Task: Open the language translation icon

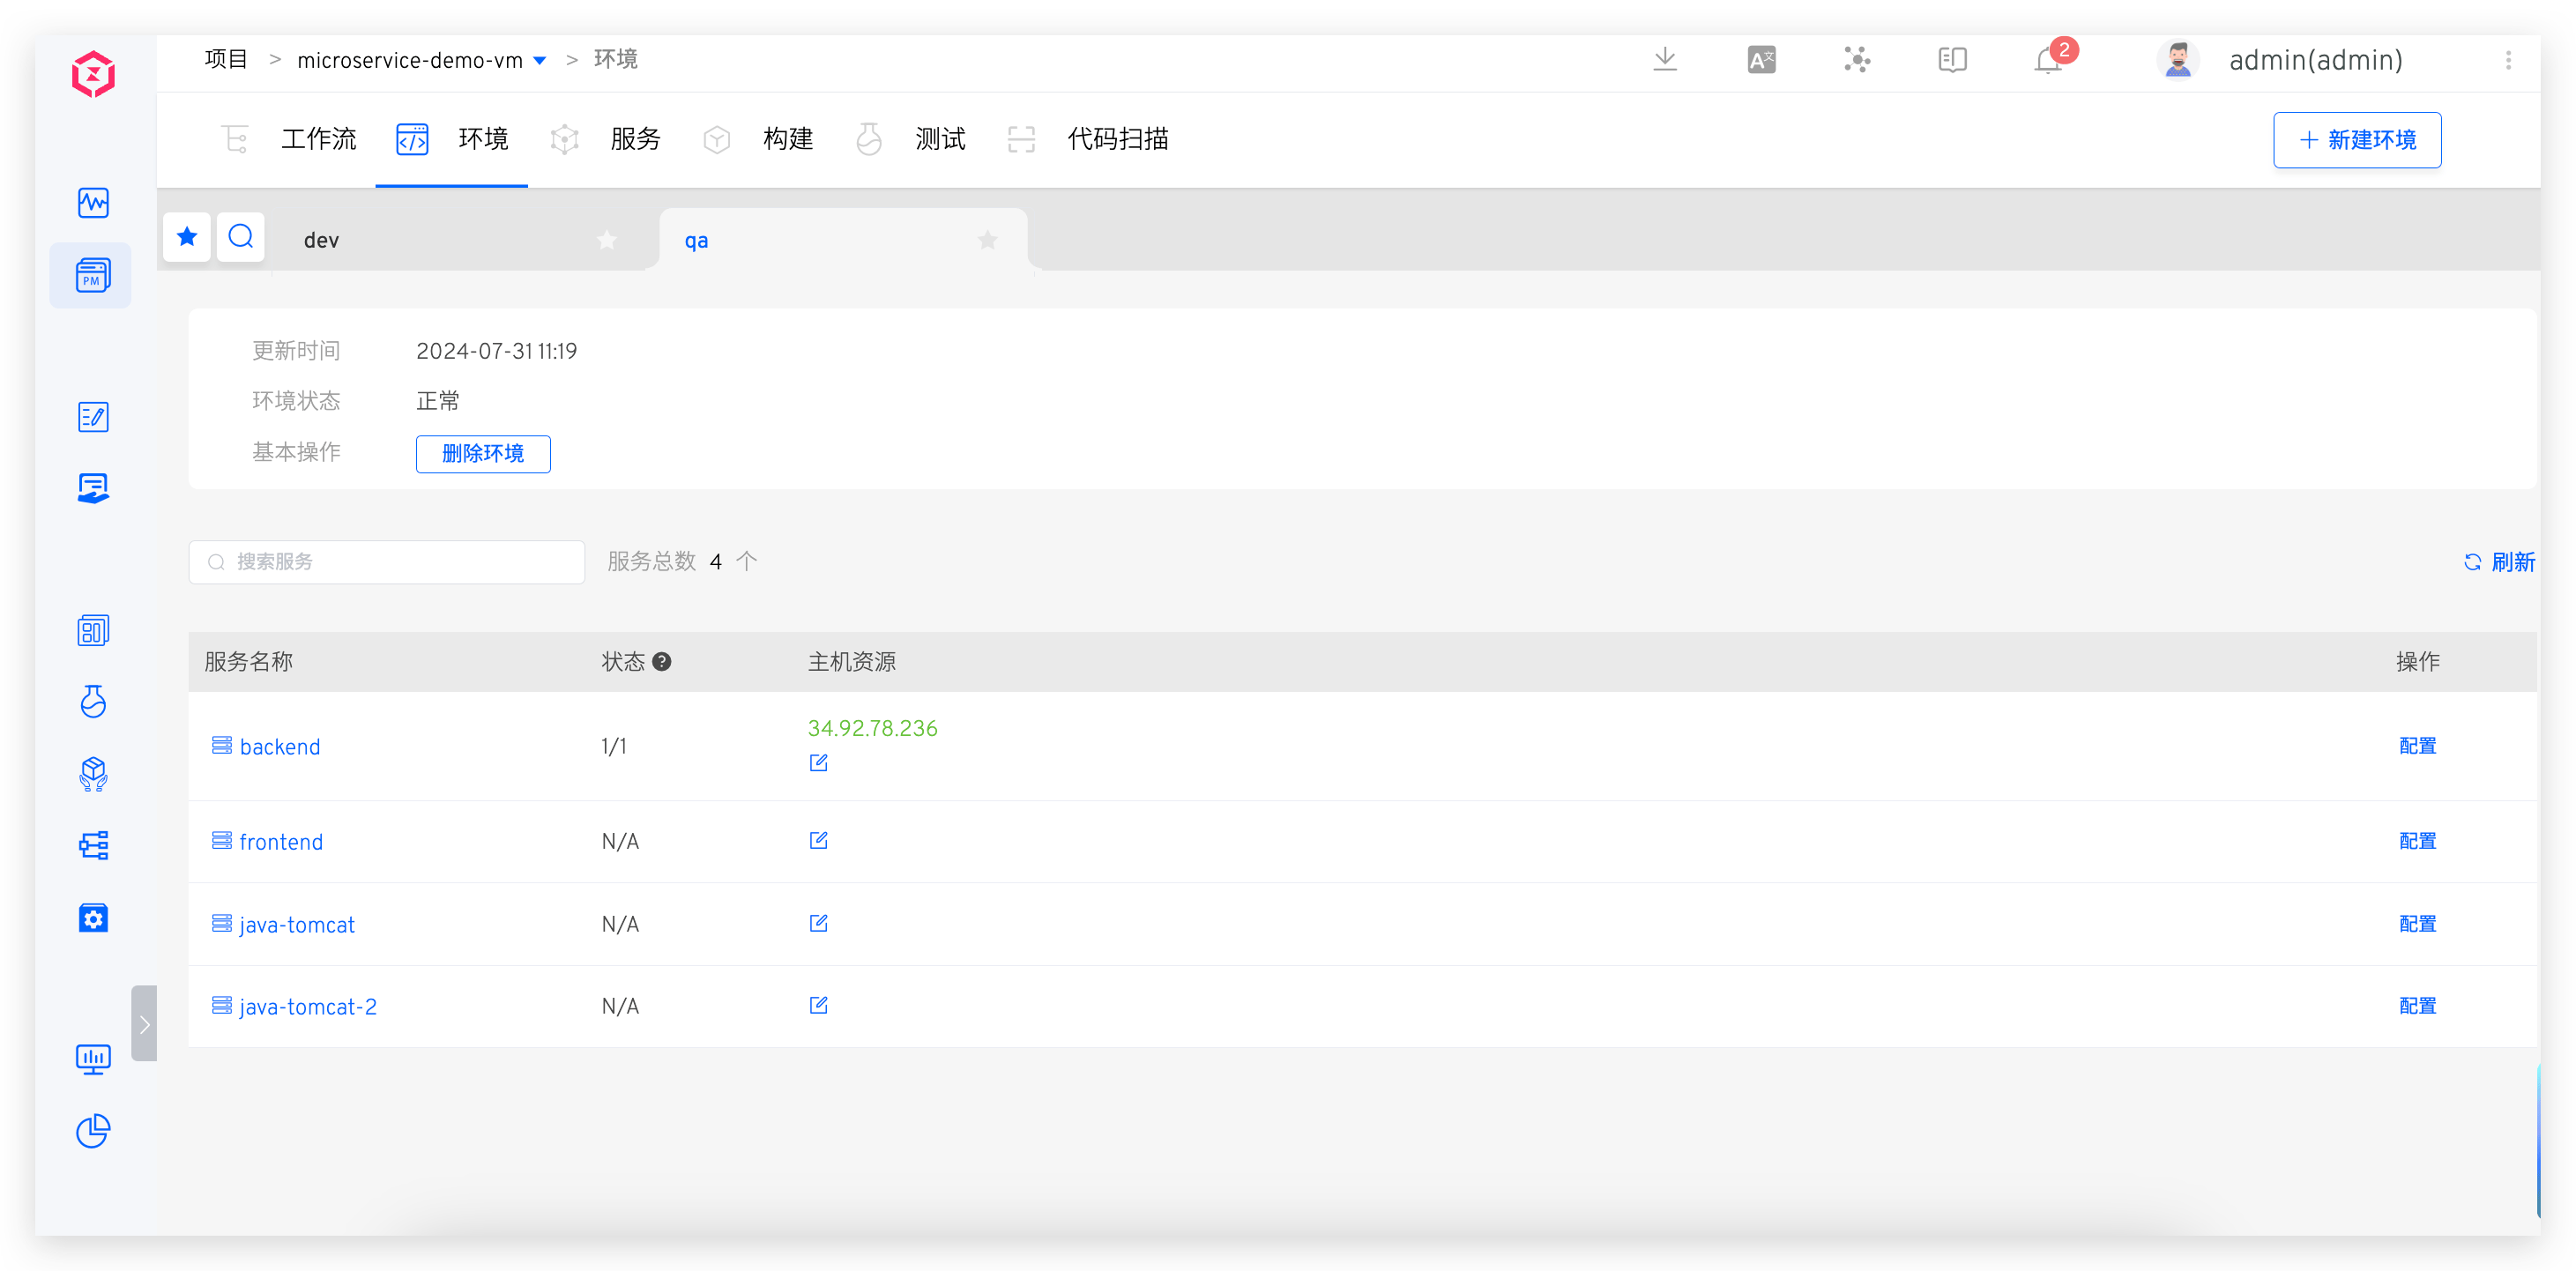Action: [1761, 60]
